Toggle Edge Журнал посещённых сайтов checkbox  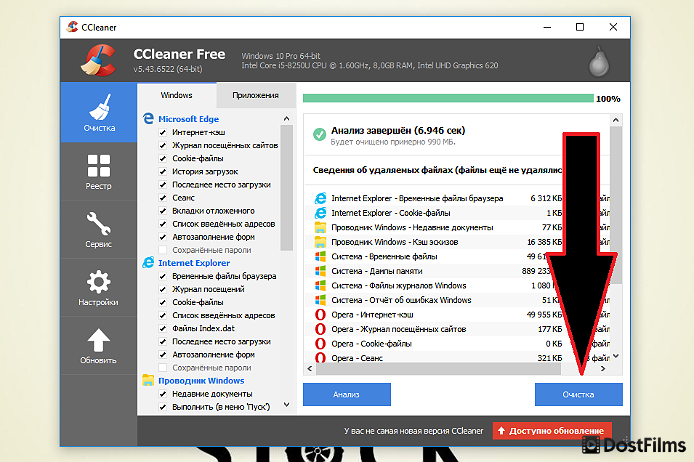162,145
